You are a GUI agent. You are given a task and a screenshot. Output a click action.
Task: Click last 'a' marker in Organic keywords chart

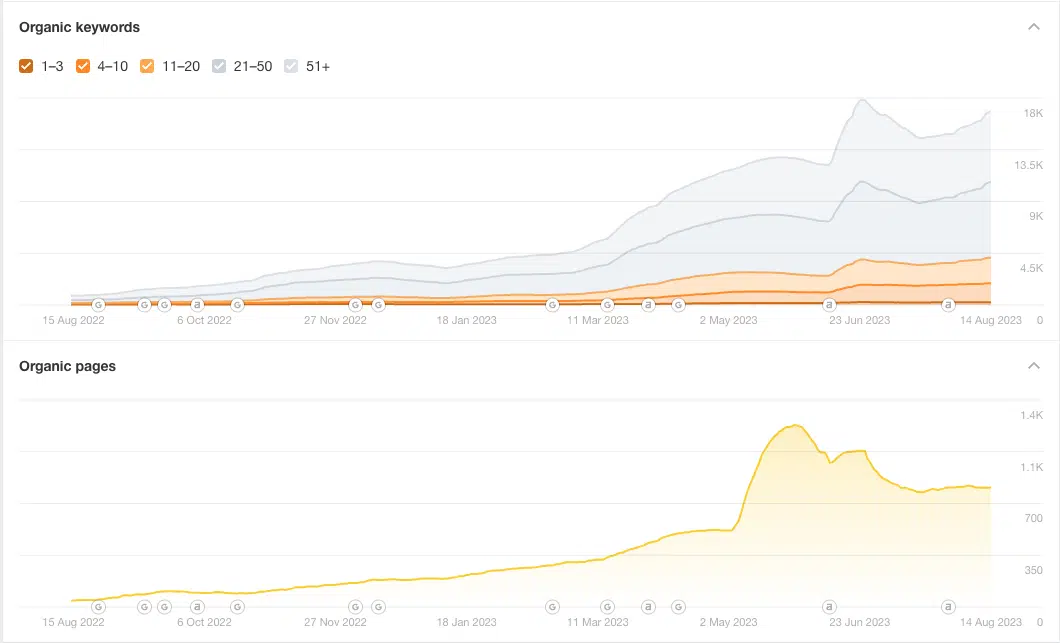click(948, 304)
